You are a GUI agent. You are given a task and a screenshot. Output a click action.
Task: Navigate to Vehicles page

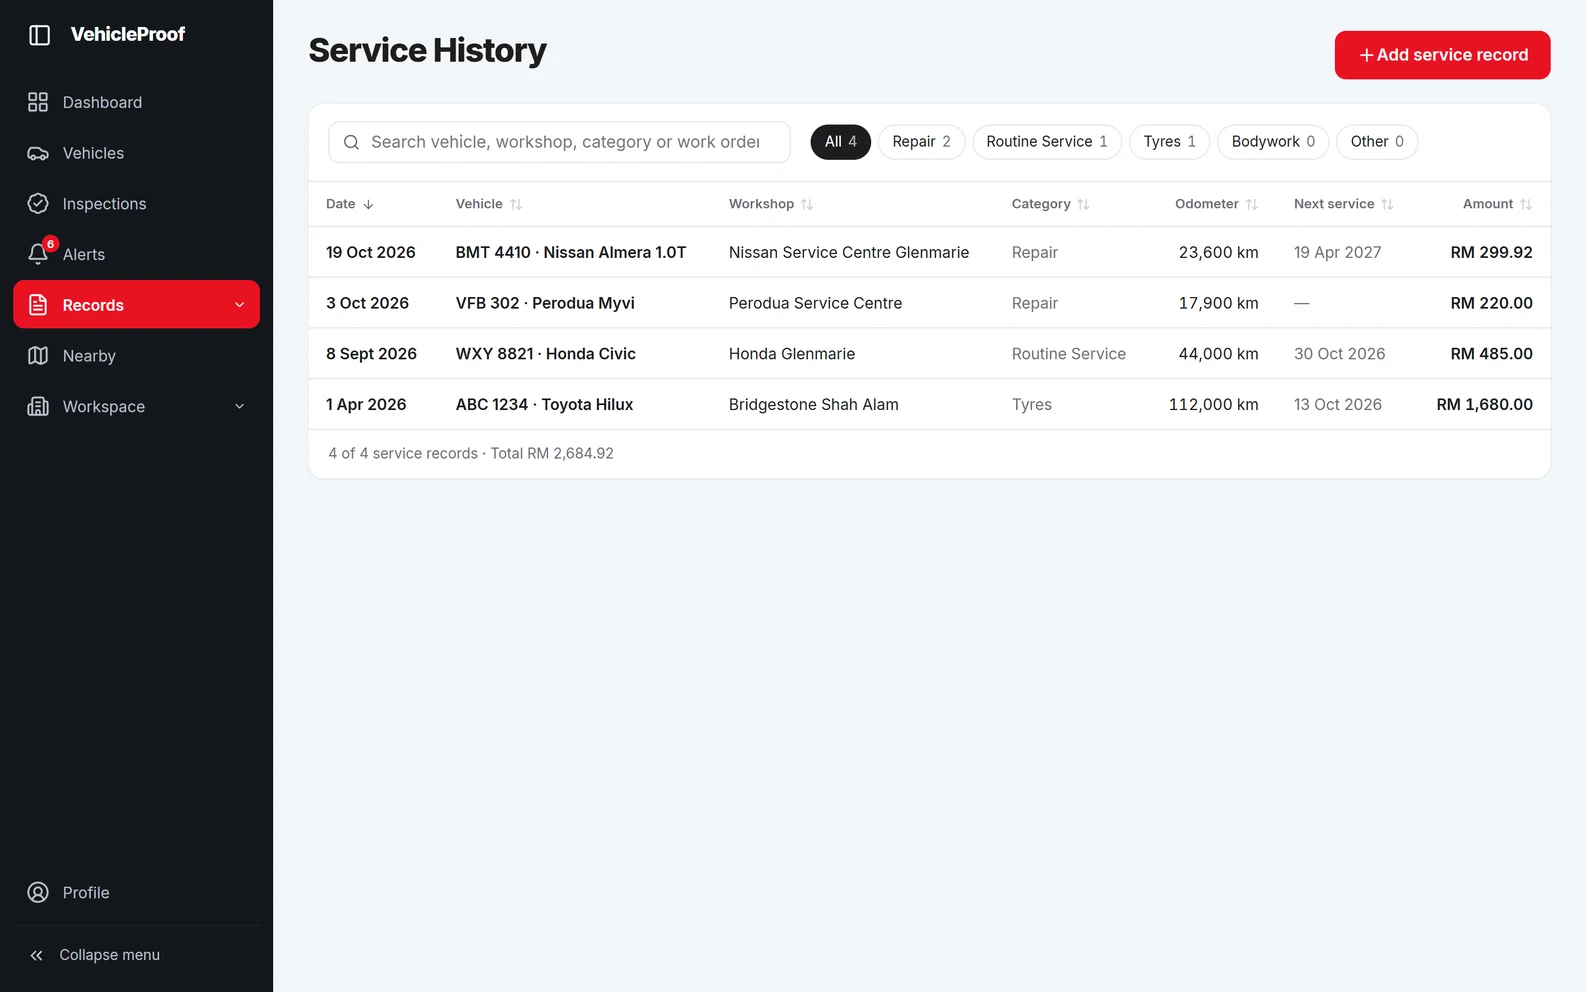click(x=136, y=153)
